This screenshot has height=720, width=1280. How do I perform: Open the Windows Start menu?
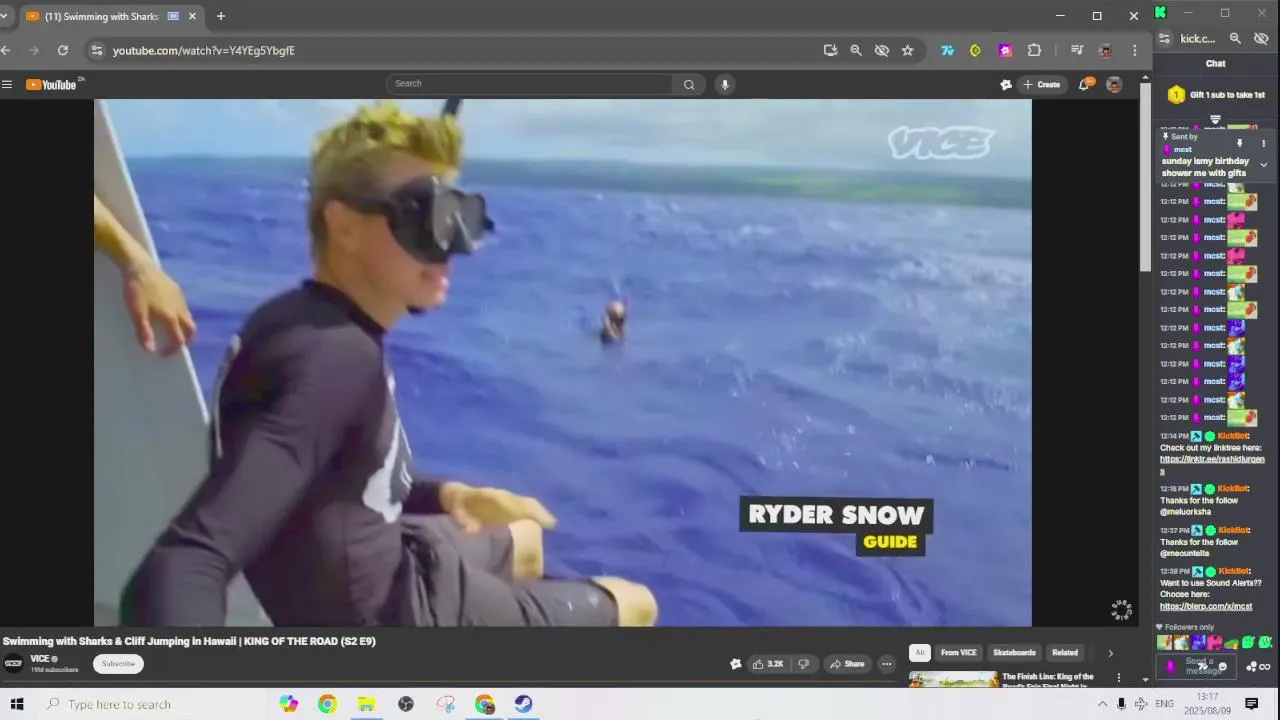click(x=17, y=704)
